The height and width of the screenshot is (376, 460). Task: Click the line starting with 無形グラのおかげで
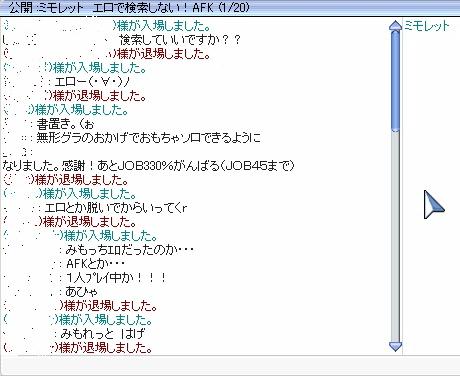(149, 138)
